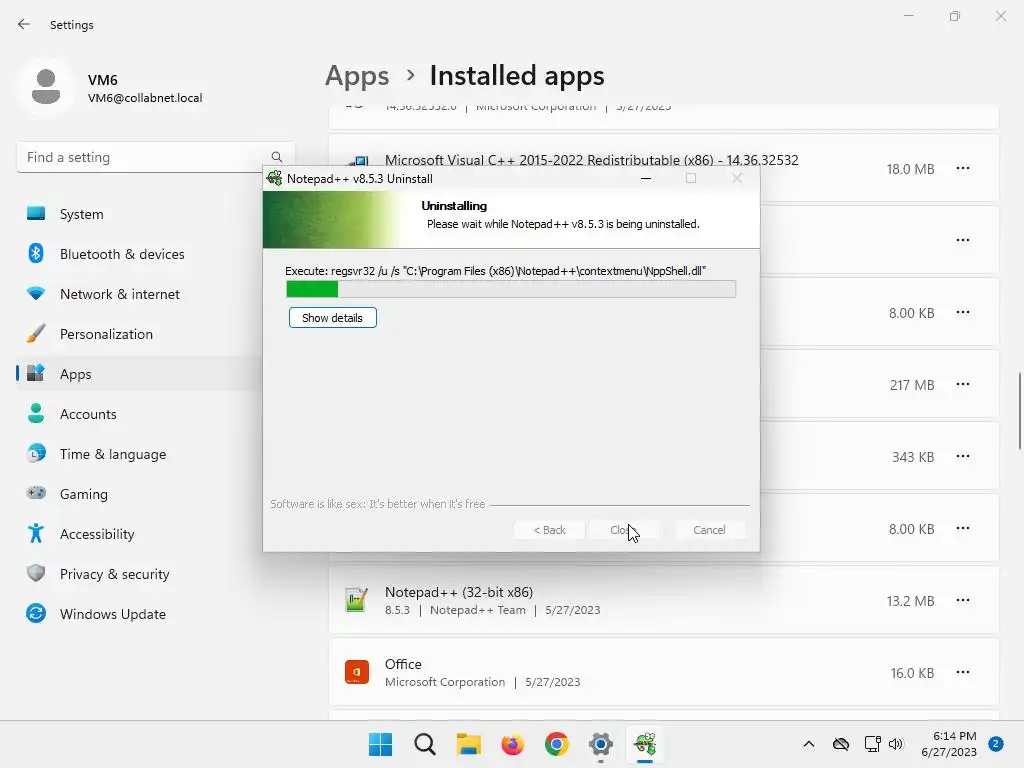
Task: Open the clock and date flyout
Action: point(949,744)
